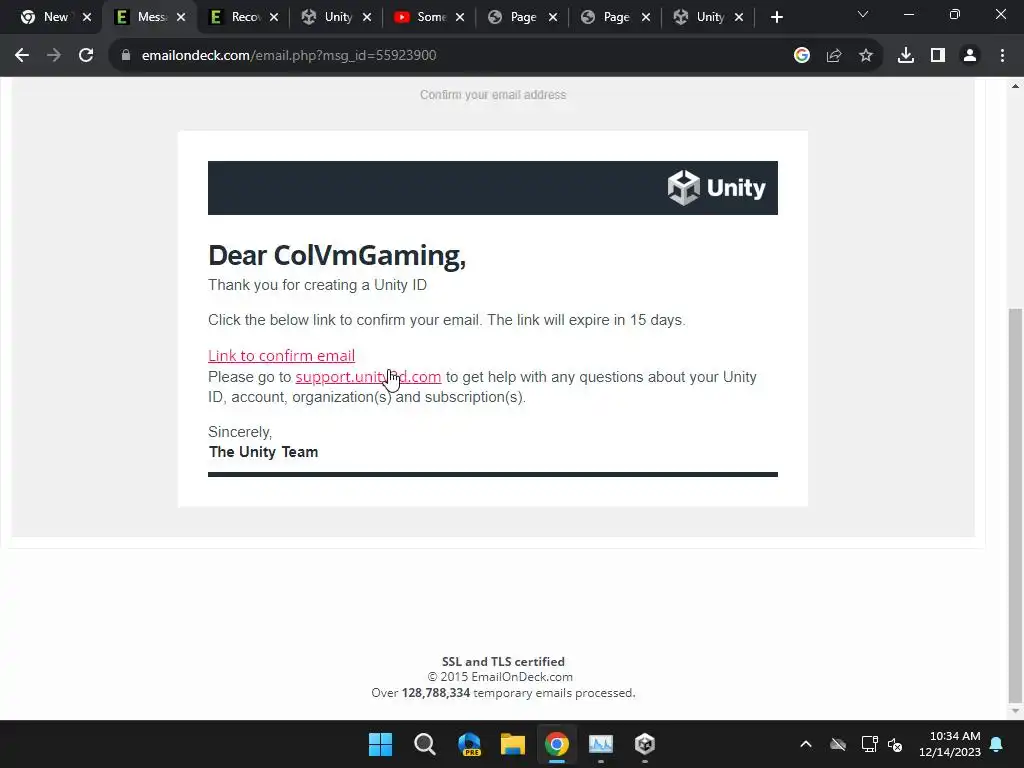Viewport: 1024px width, 768px height.
Task: Show hidden system tray icons
Action: tap(806, 744)
